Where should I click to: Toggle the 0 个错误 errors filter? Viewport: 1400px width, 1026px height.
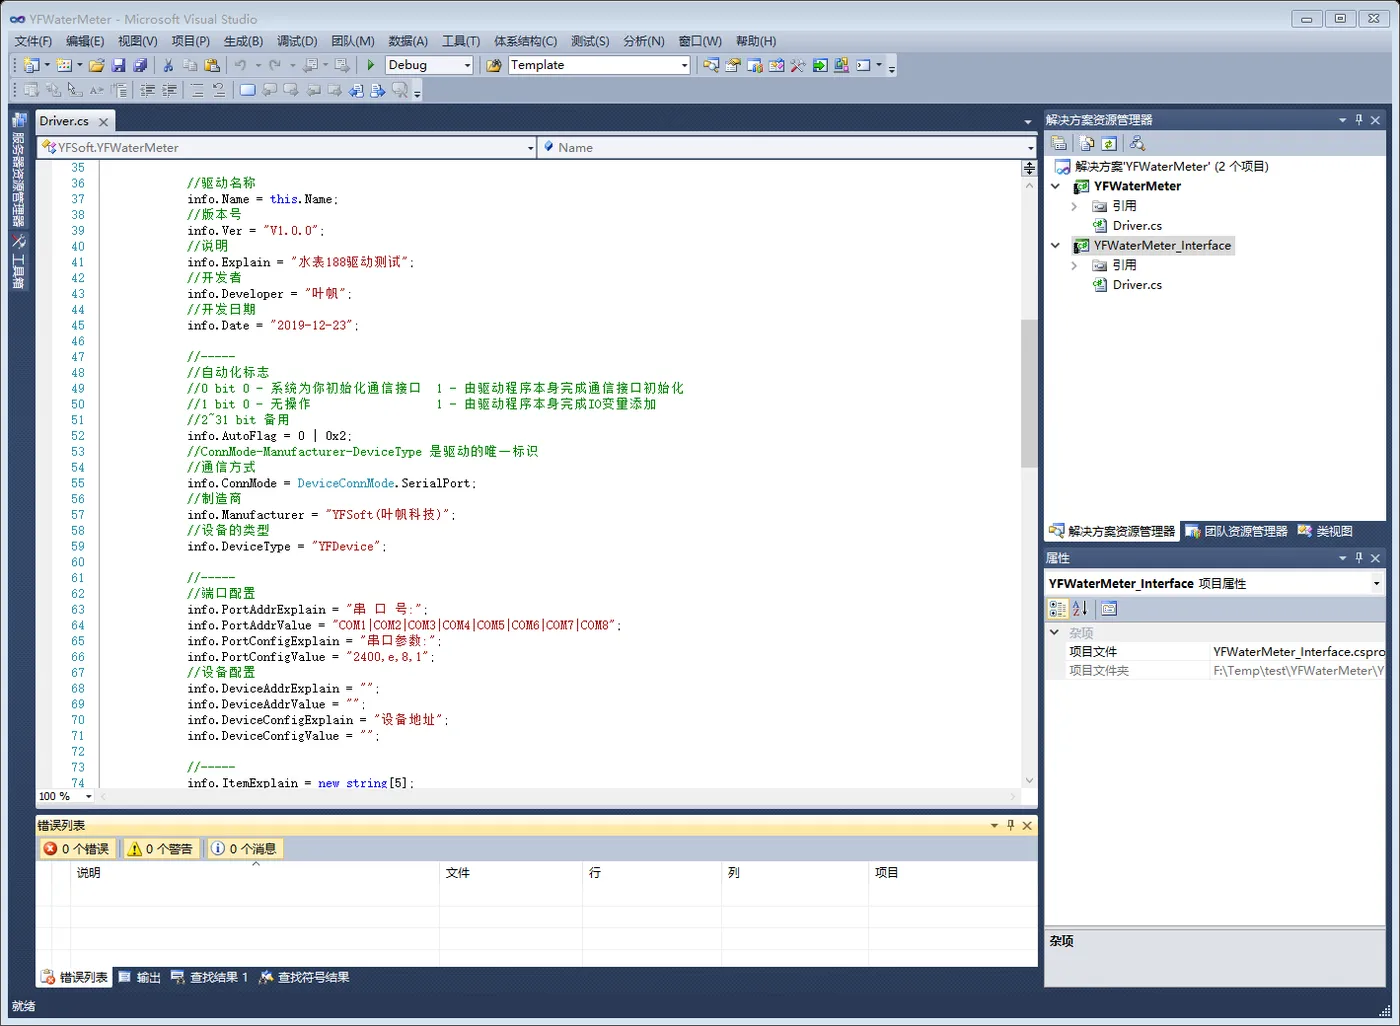point(77,848)
